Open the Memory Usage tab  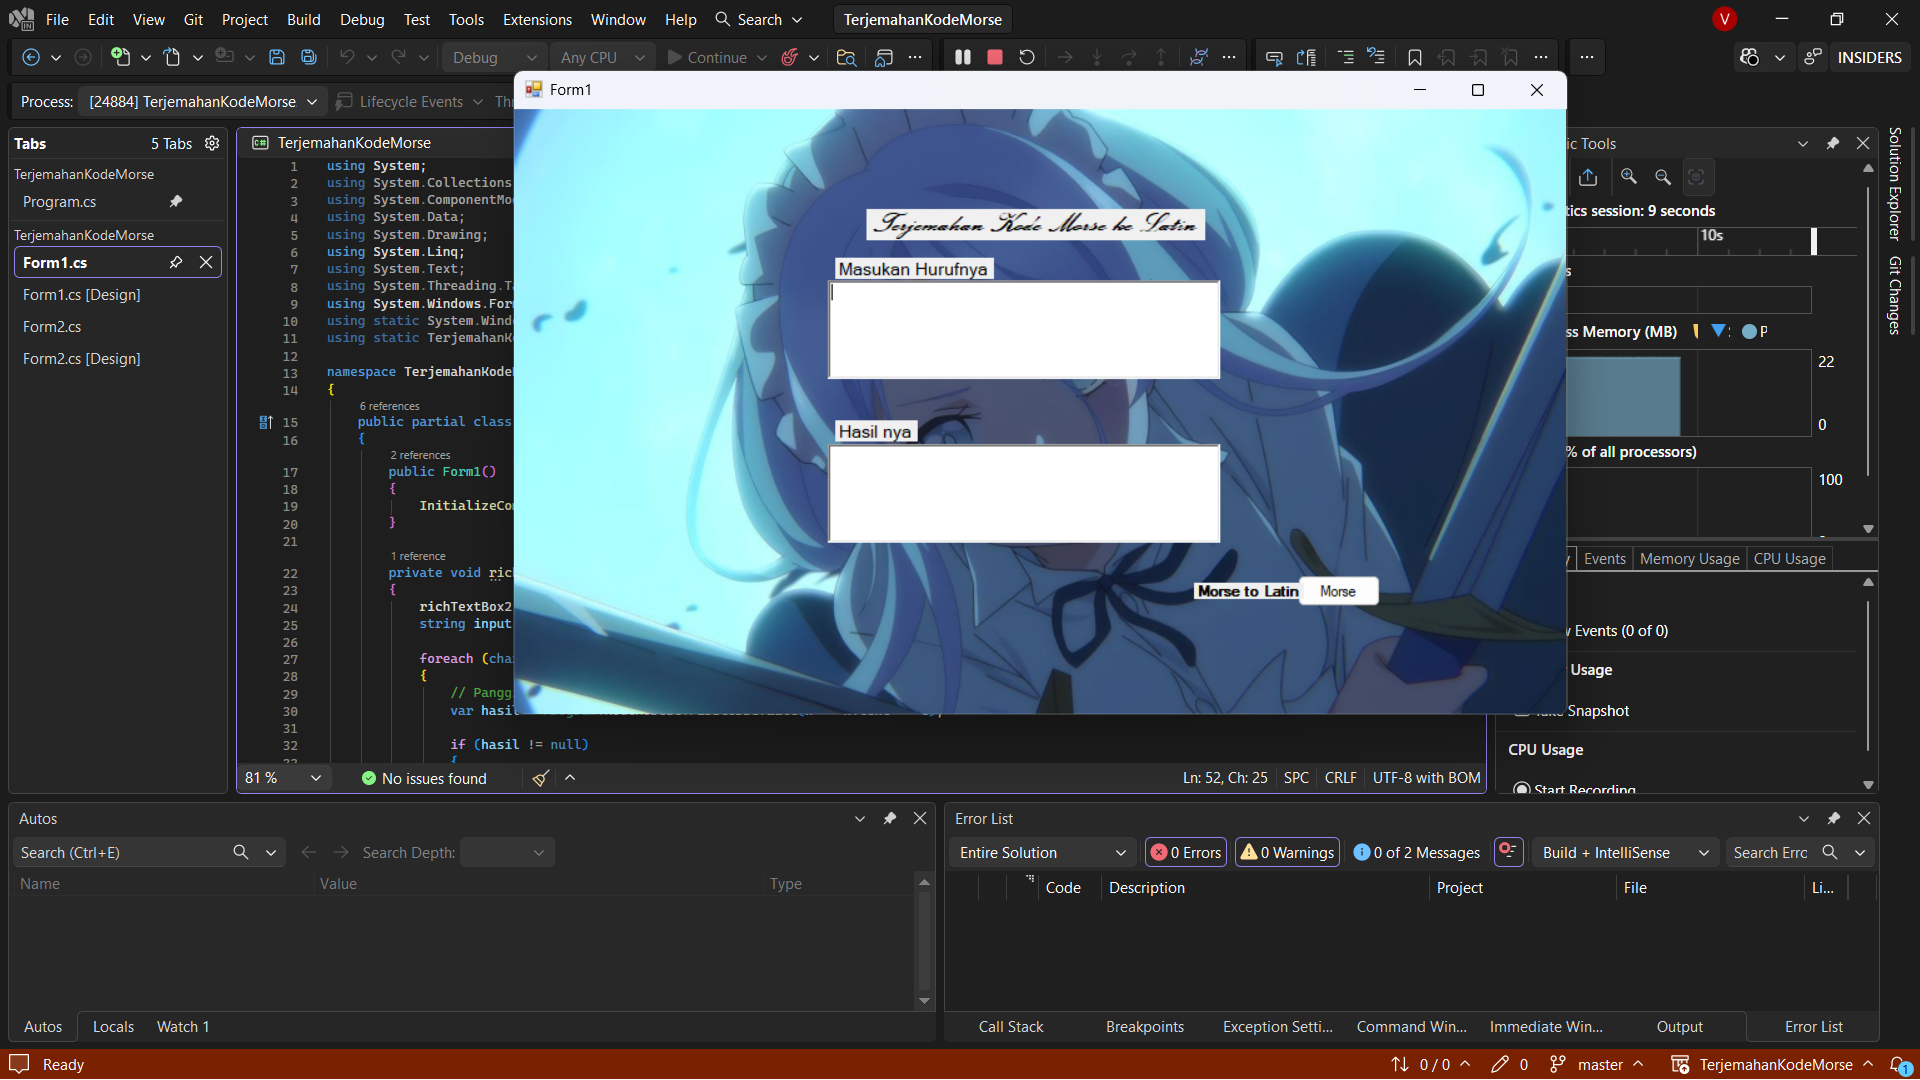click(x=1689, y=558)
